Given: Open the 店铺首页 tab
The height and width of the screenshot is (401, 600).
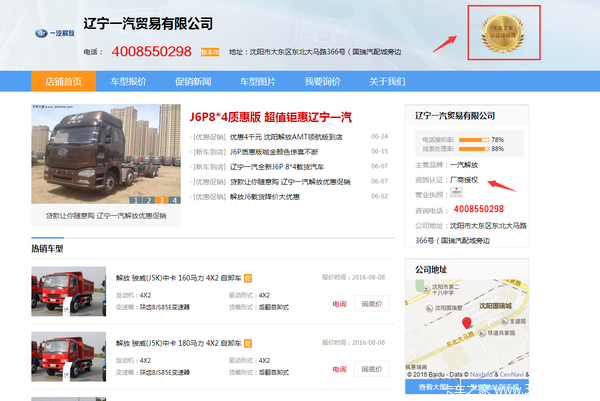Looking at the screenshot, I should 64,81.
